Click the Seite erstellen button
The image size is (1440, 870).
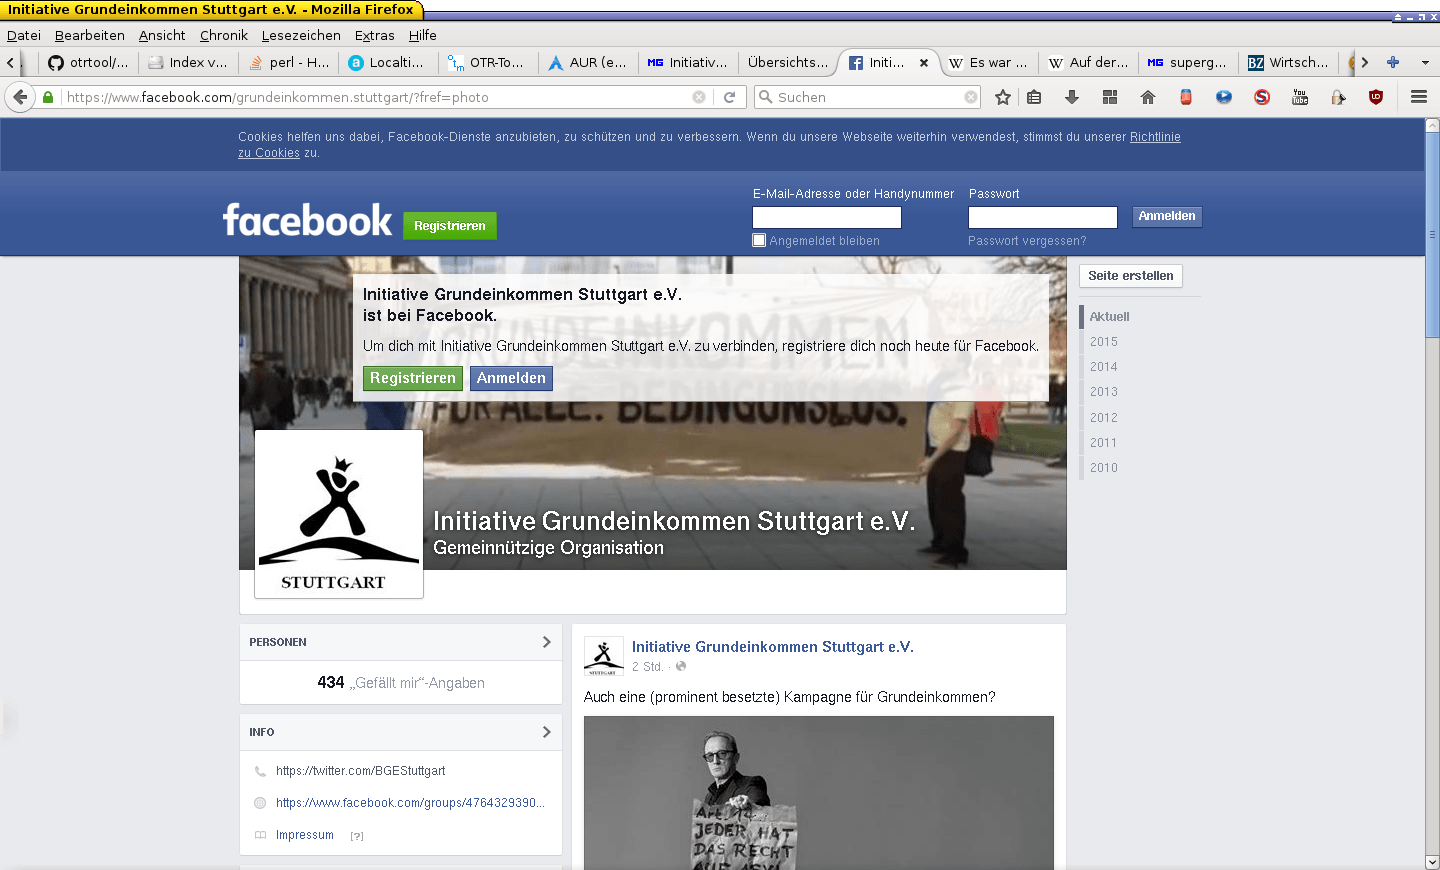pos(1131,276)
